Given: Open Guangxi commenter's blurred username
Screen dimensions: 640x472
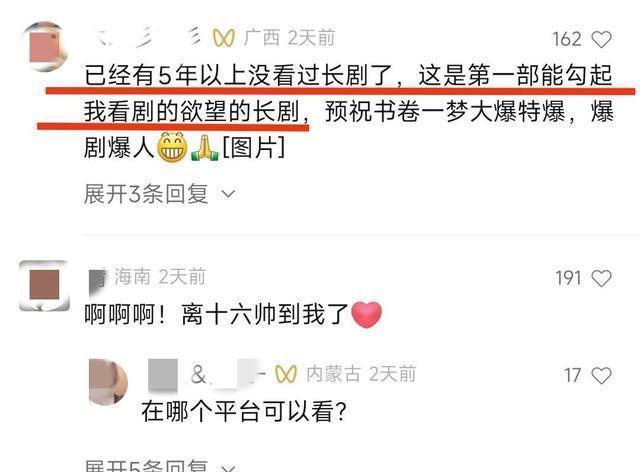Looking at the screenshot, I should [x=147, y=38].
